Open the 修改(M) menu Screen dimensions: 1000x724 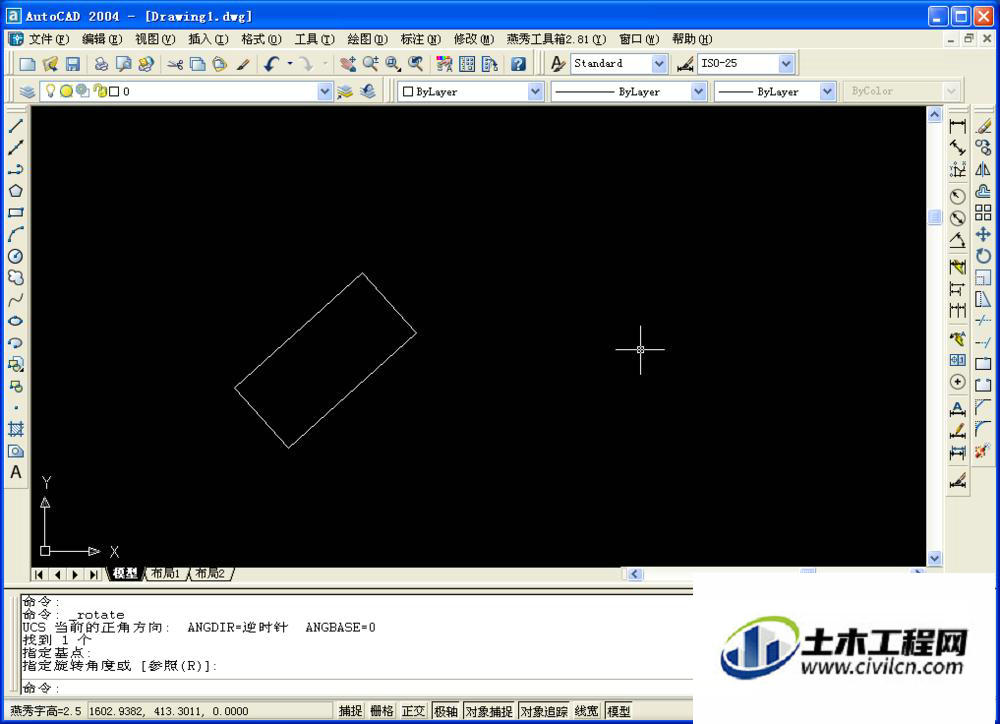(x=473, y=40)
